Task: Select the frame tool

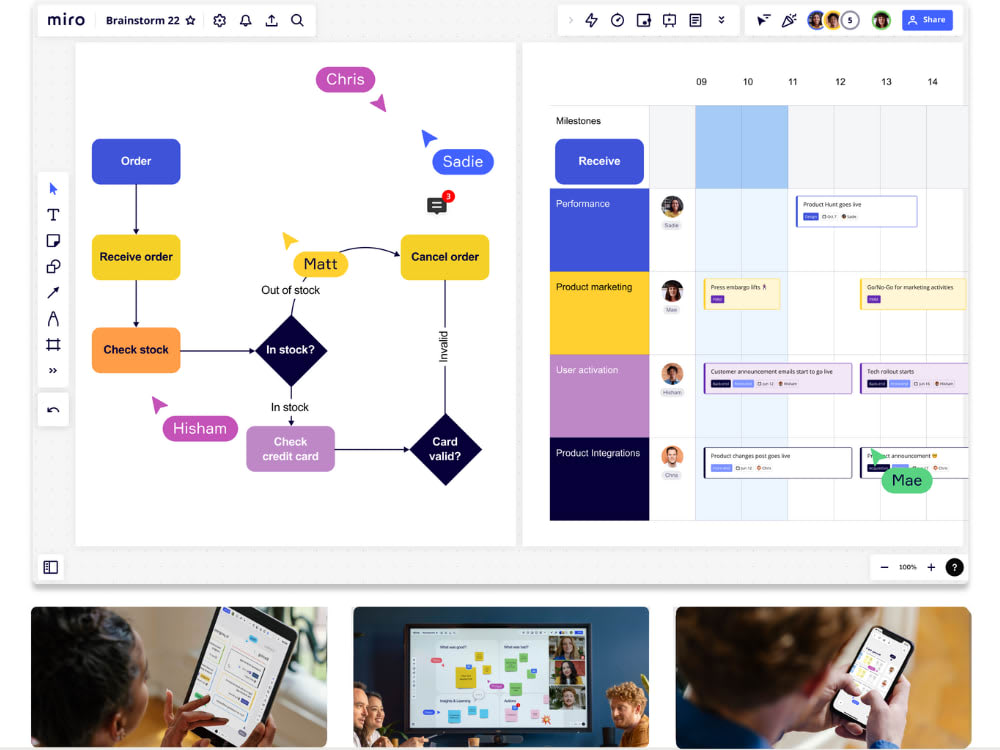Action: coord(53,344)
